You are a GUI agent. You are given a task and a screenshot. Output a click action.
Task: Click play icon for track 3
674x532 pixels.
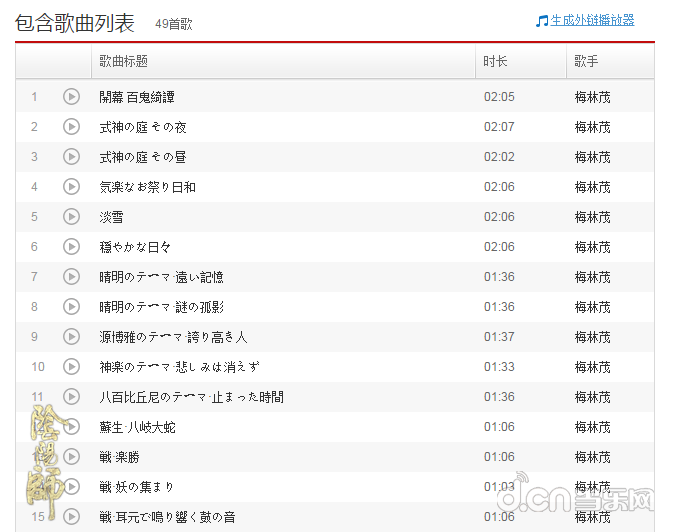point(71,157)
